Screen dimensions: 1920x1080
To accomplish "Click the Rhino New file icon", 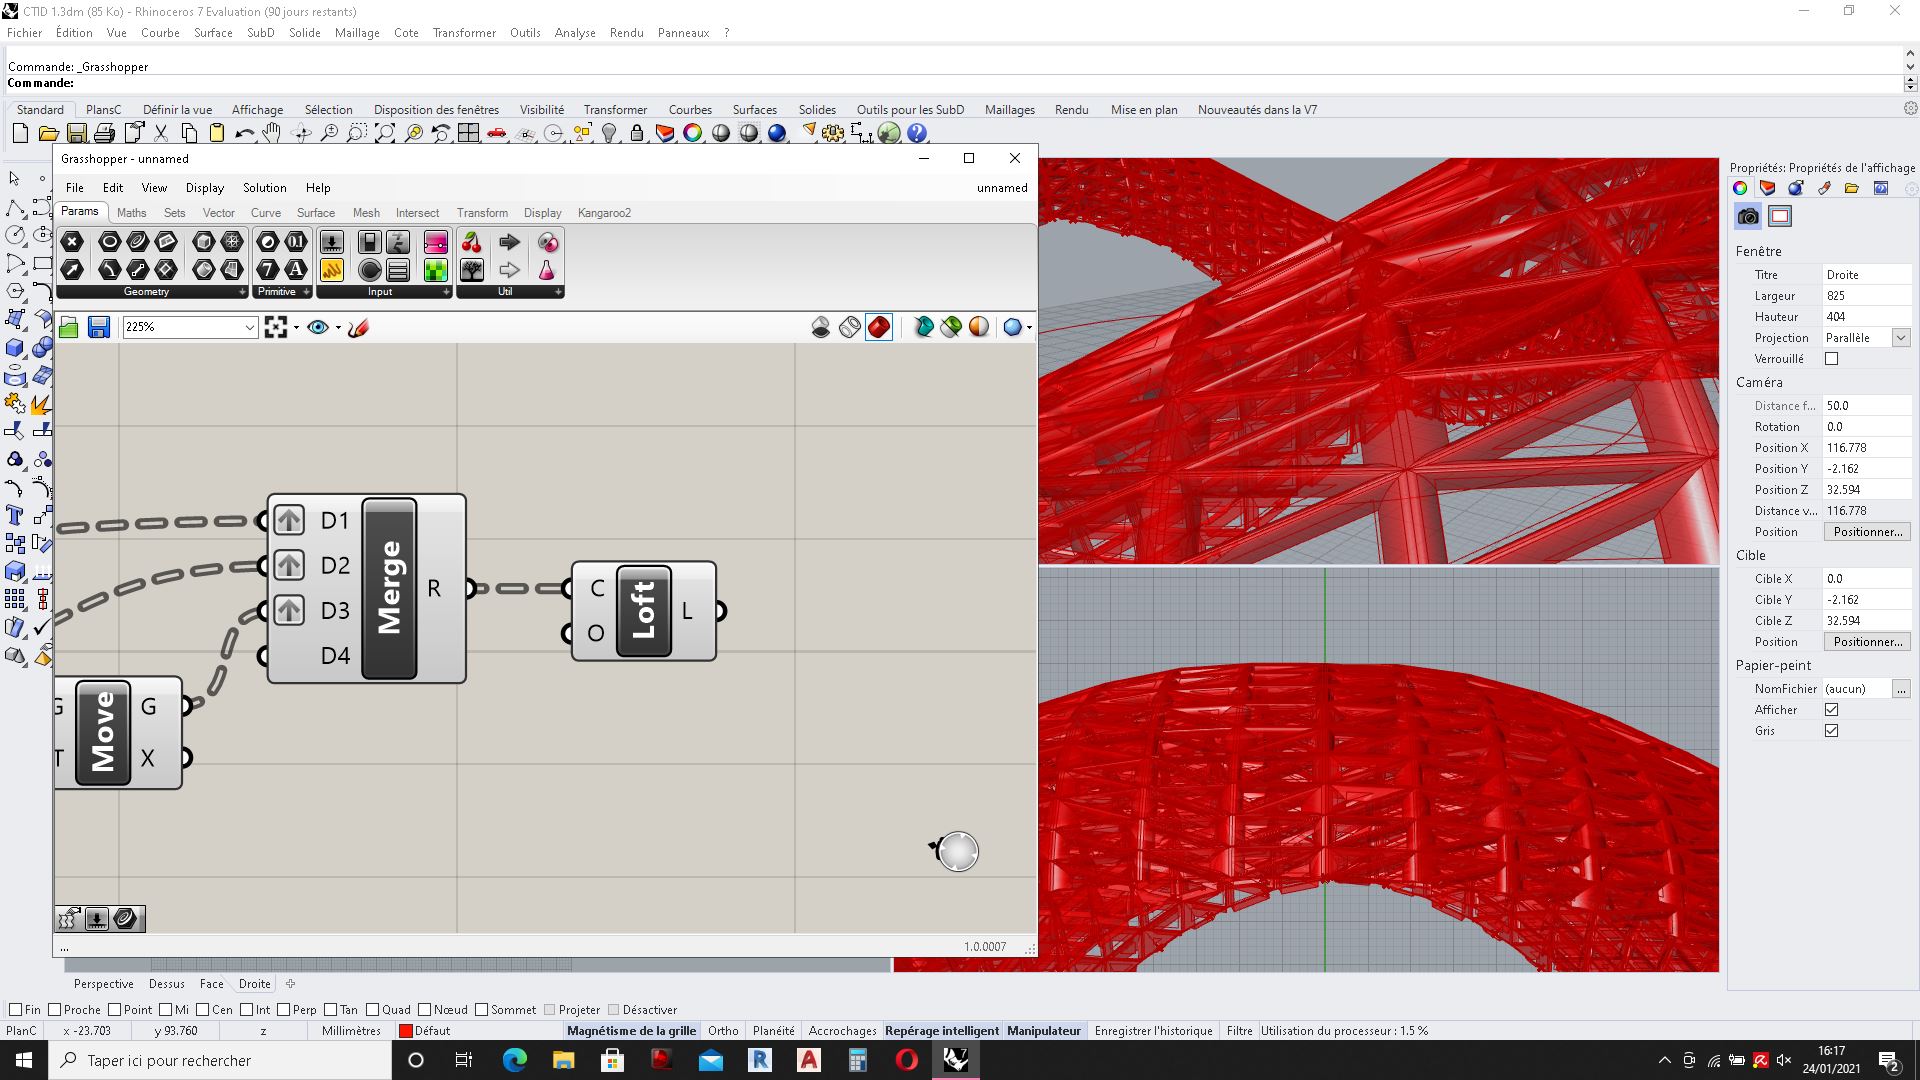I will pyautogui.click(x=20, y=133).
